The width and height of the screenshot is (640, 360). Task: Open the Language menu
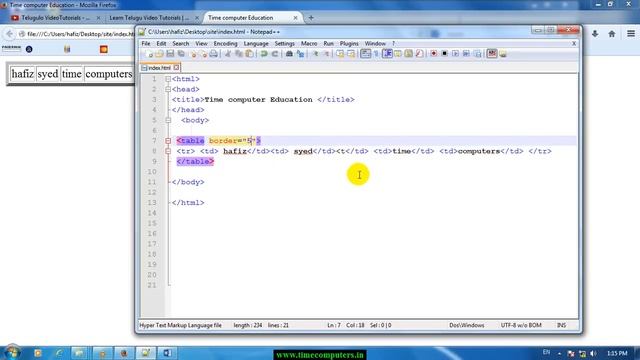pyautogui.click(x=256, y=43)
